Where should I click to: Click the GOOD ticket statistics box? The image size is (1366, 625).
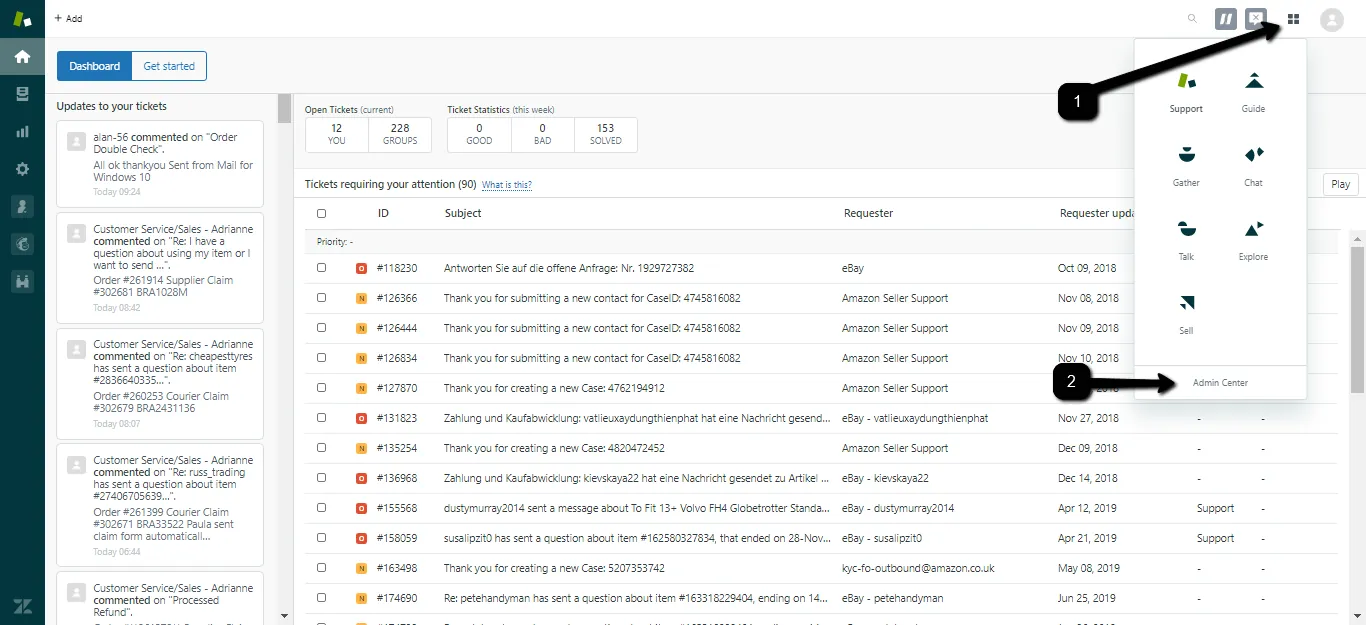[479, 134]
